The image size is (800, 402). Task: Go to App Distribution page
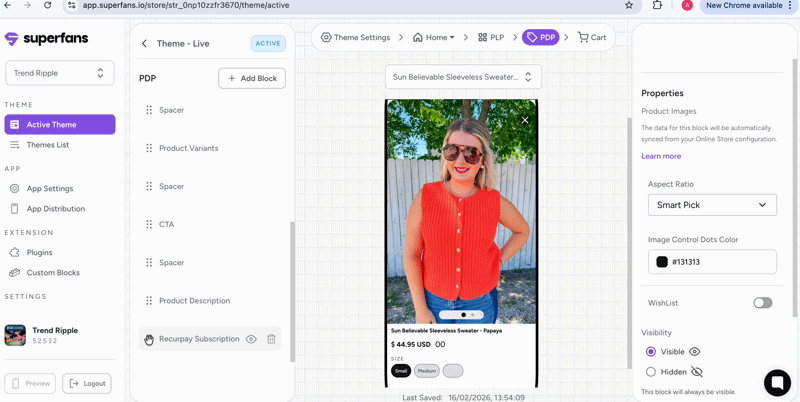(x=55, y=209)
